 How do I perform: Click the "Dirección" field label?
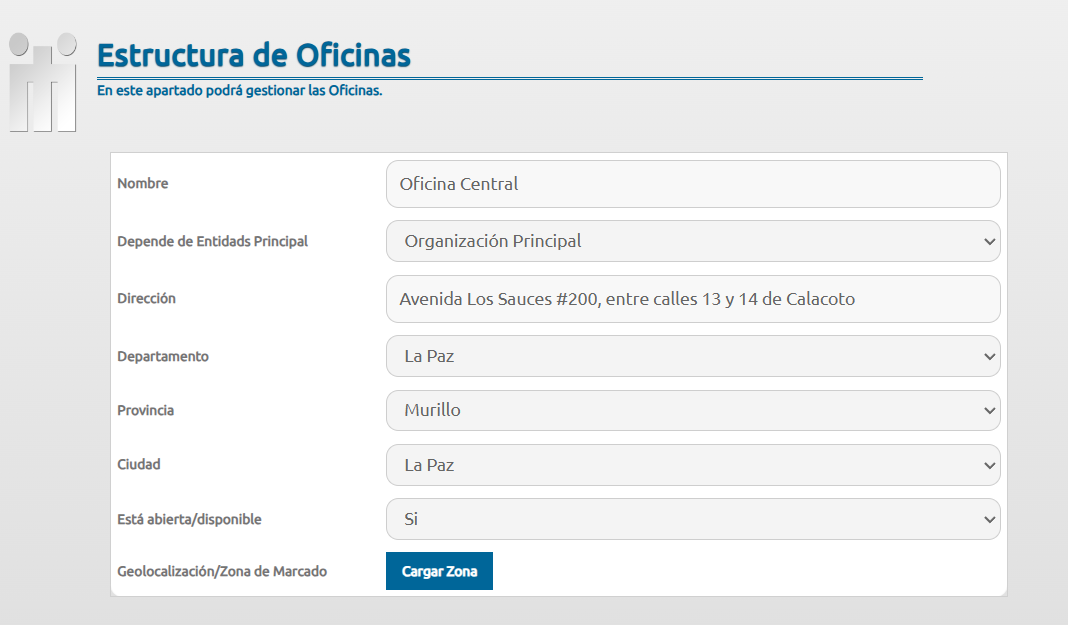[x=146, y=298]
